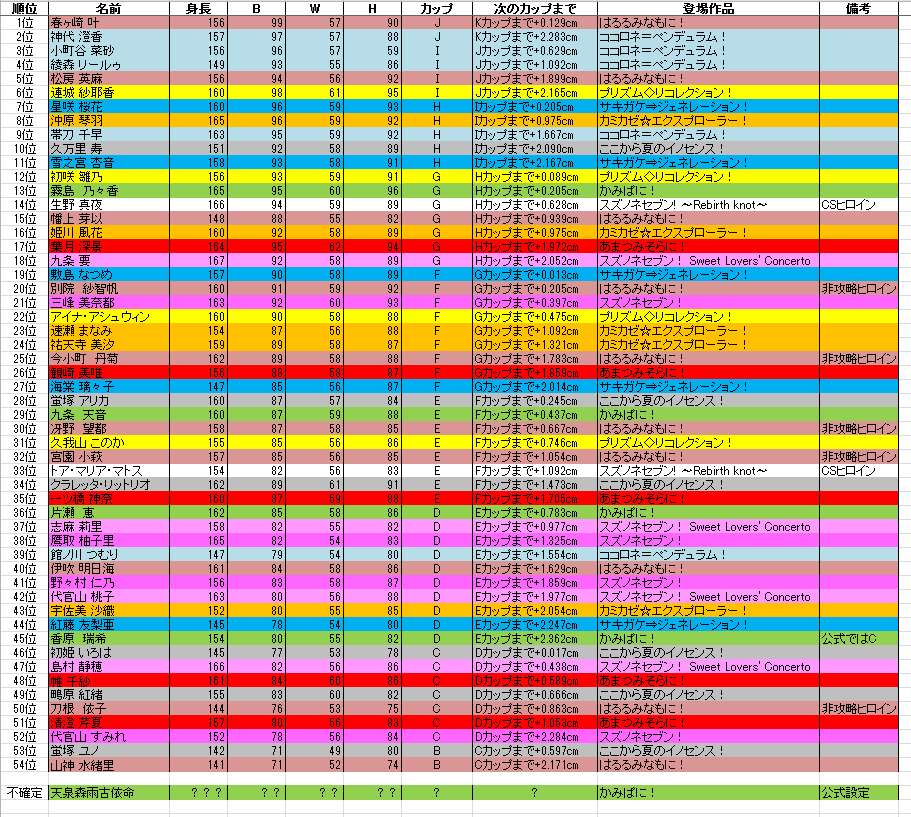Select the name cell 久我山 このか
The image size is (911, 817).
109,443
